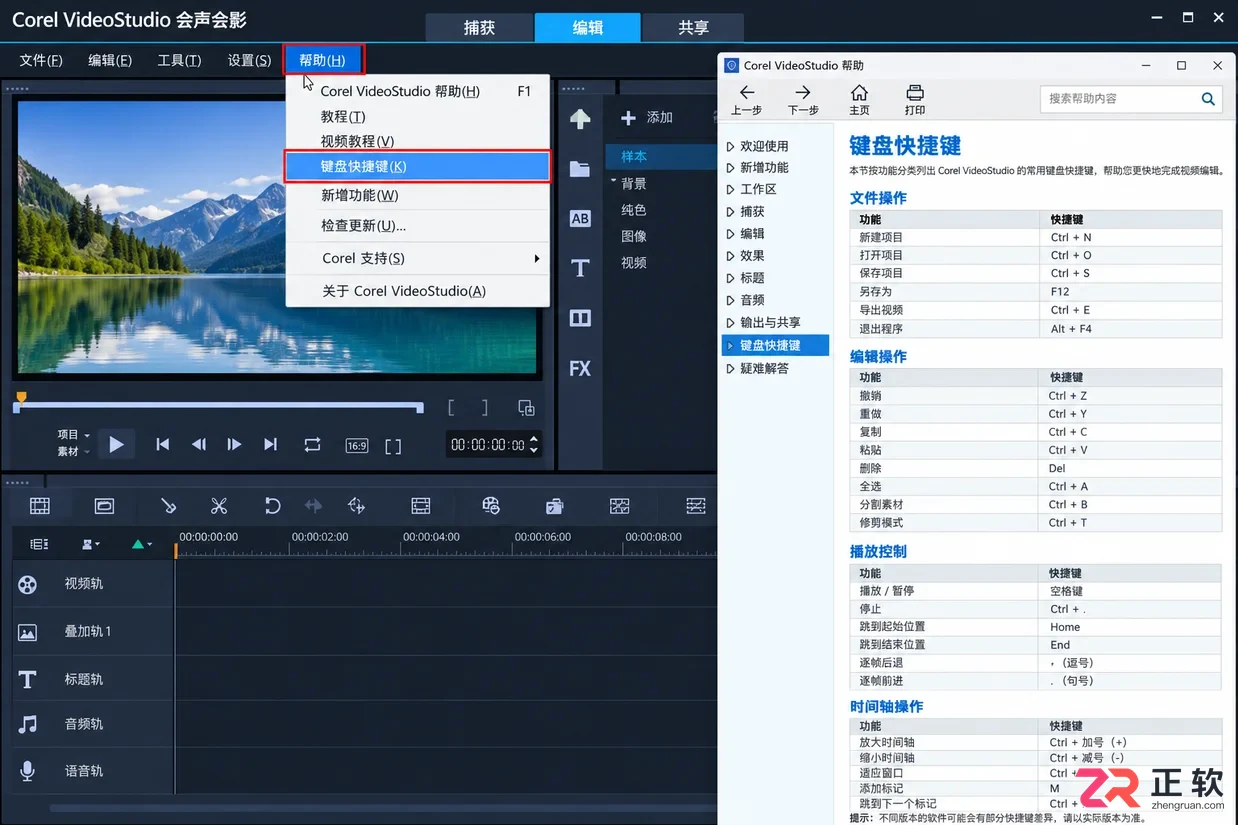Set the mark-in bracket on preview bar
Screen dimensions: 1238x825
451,407
